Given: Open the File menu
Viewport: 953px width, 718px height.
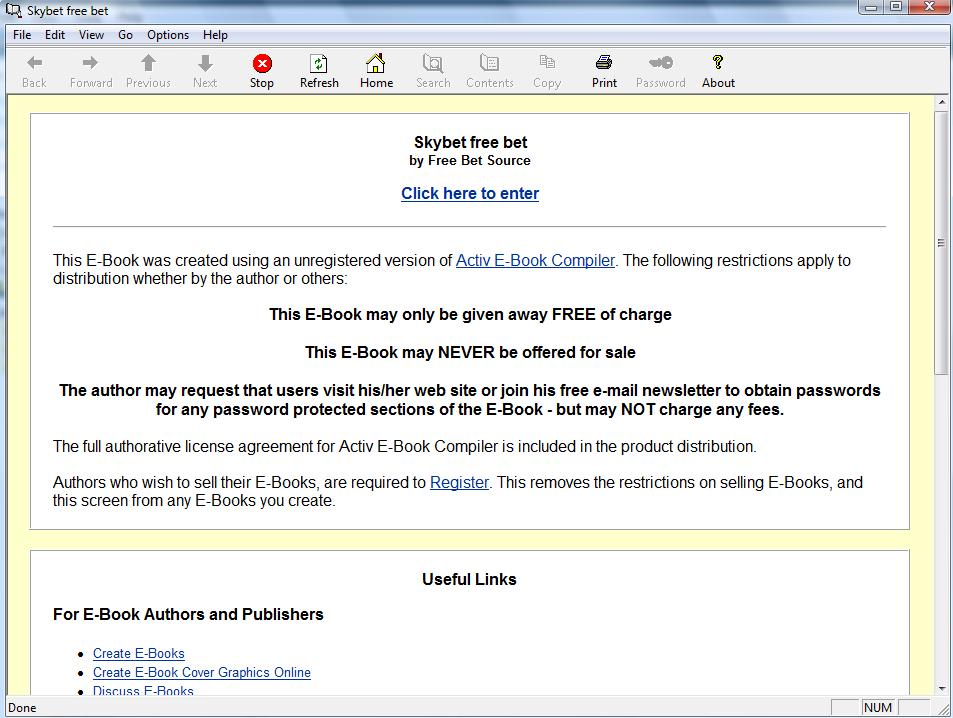Looking at the screenshot, I should [22, 35].
